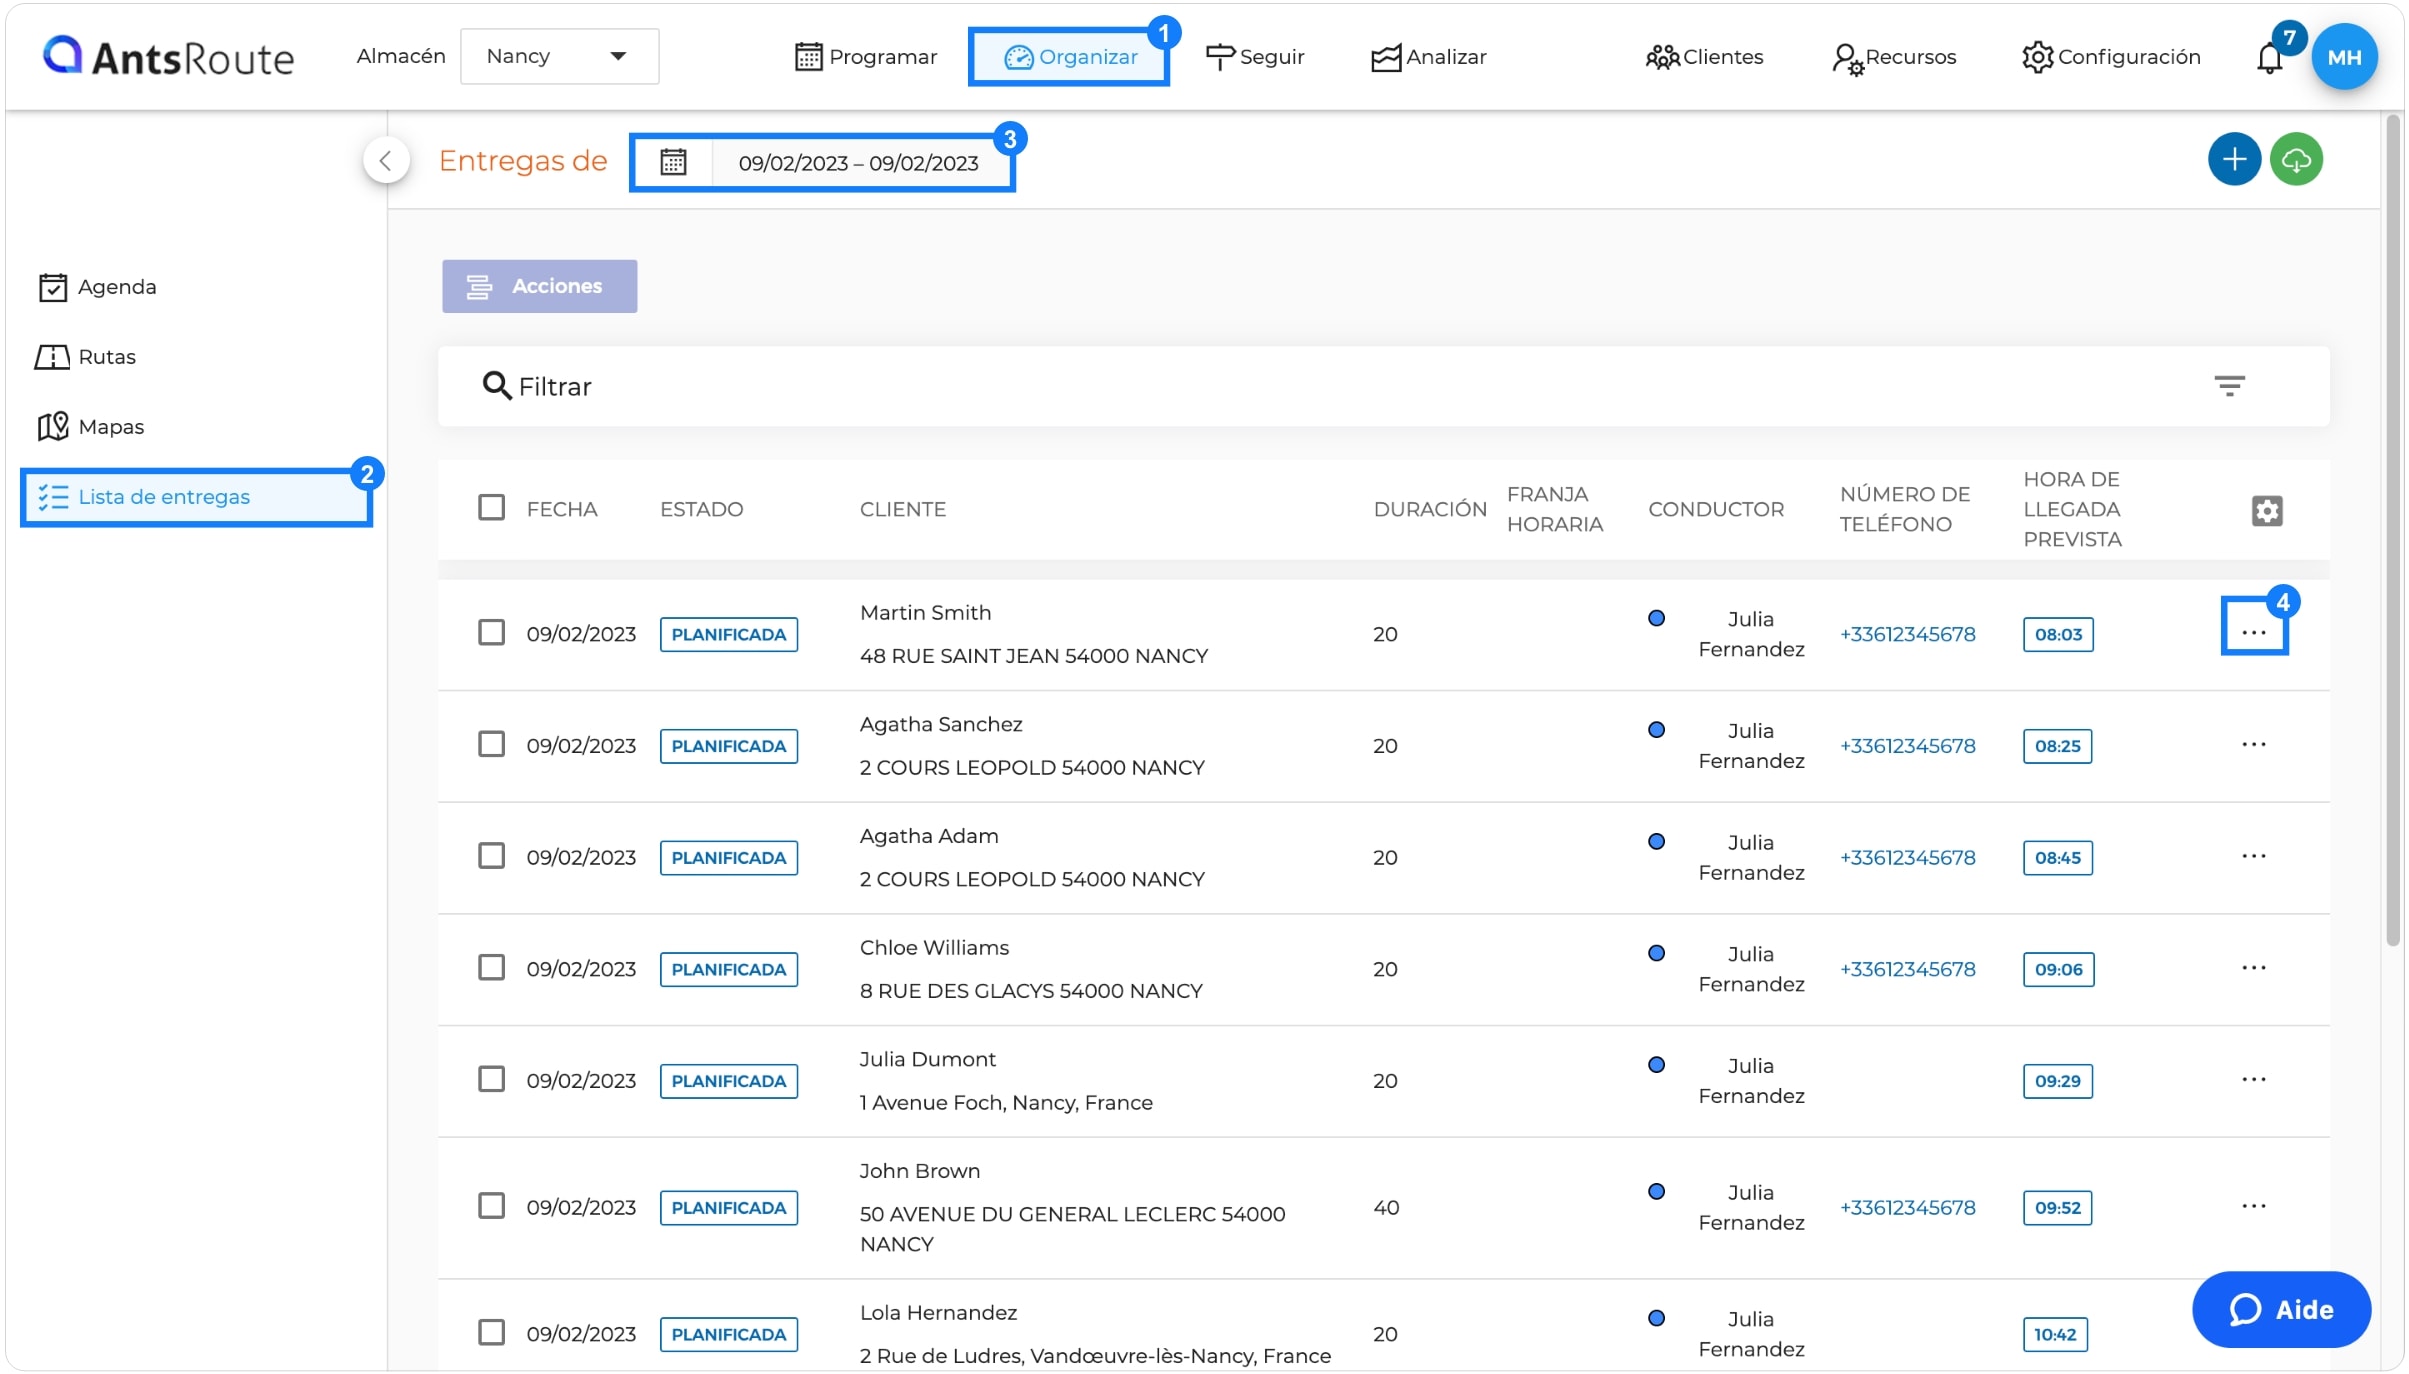
Task: Click the calendar icon in date range
Action: pos(673,162)
